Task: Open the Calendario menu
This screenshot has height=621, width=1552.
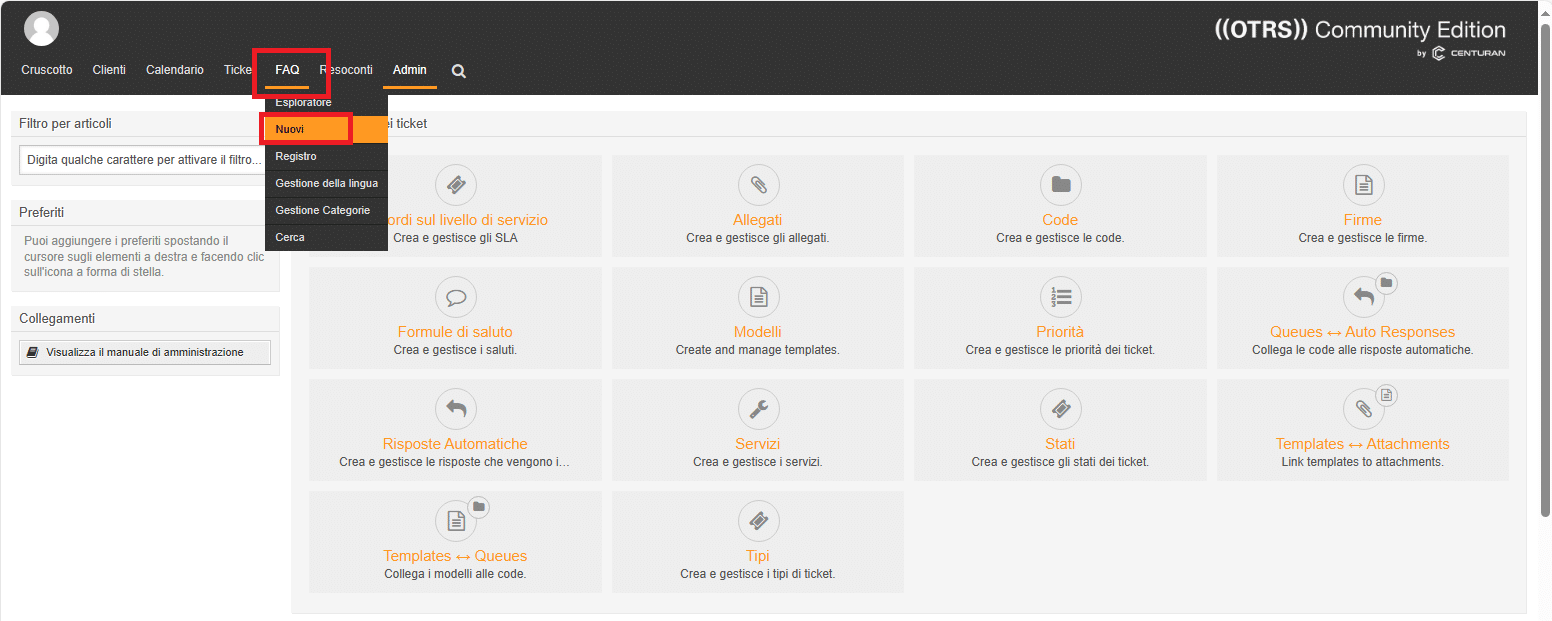Action: pos(175,70)
